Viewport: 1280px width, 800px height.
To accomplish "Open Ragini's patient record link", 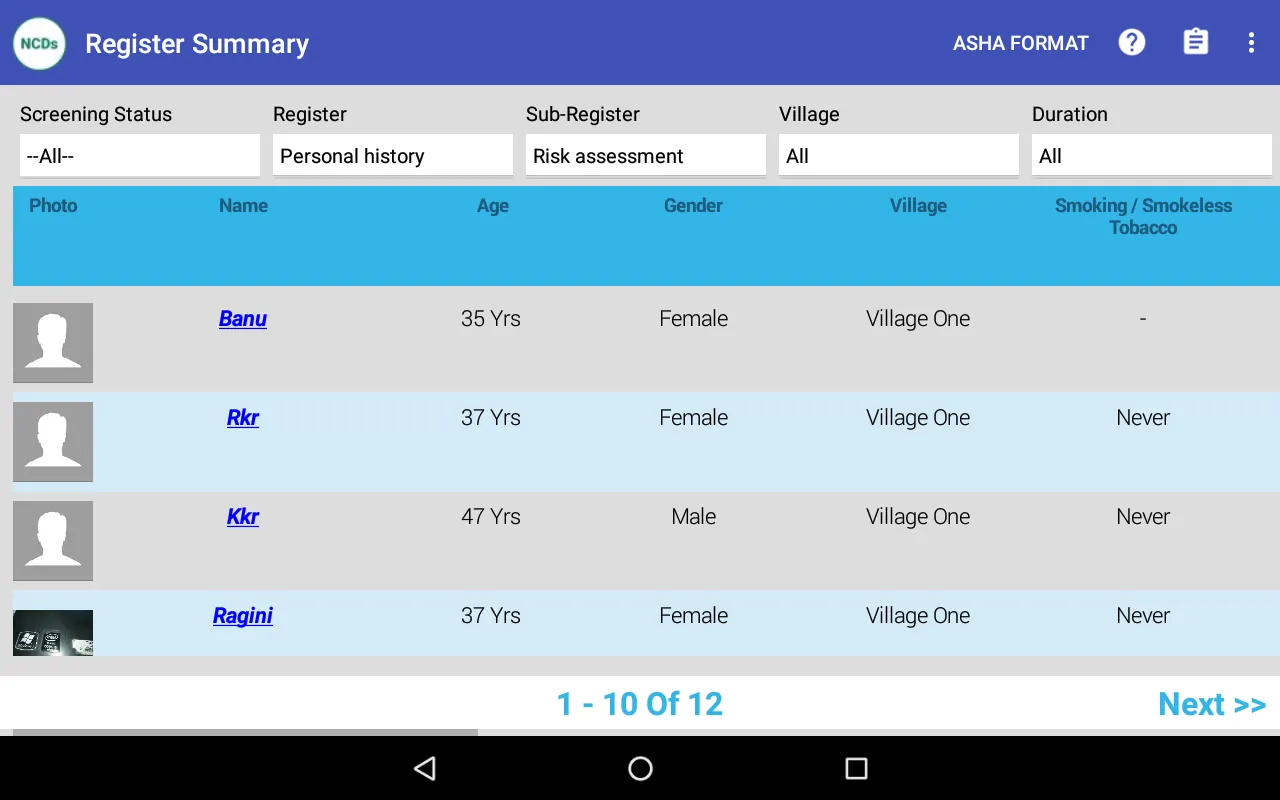I will [x=242, y=616].
